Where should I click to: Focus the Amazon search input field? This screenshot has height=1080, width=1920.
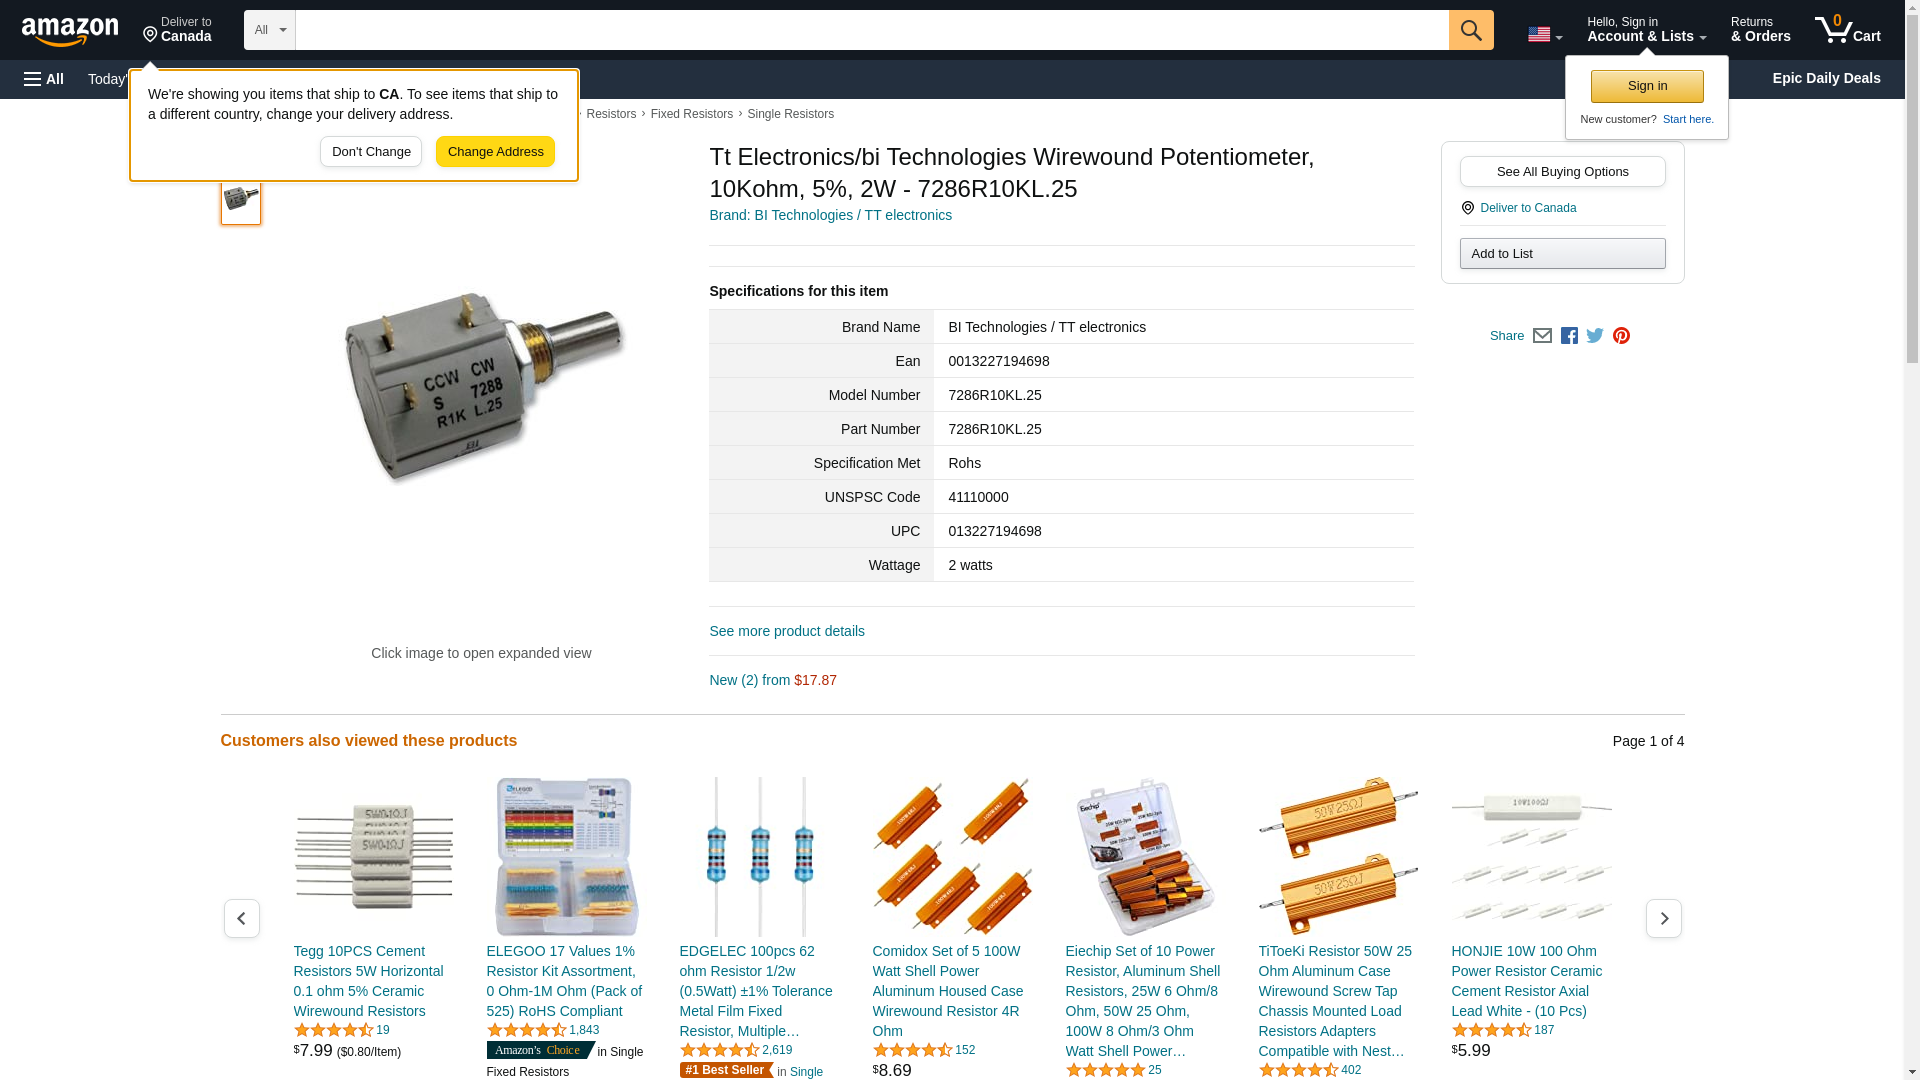point(871,30)
